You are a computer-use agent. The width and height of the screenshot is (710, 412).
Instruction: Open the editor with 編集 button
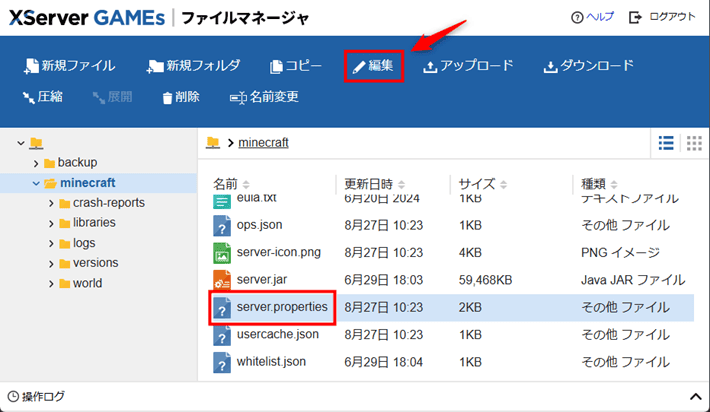374,66
